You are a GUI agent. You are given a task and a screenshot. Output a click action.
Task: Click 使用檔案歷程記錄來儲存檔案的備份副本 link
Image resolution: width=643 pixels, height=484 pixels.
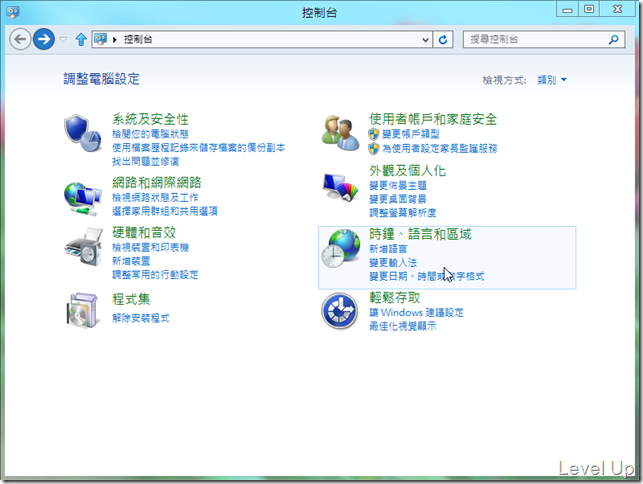click(198, 148)
